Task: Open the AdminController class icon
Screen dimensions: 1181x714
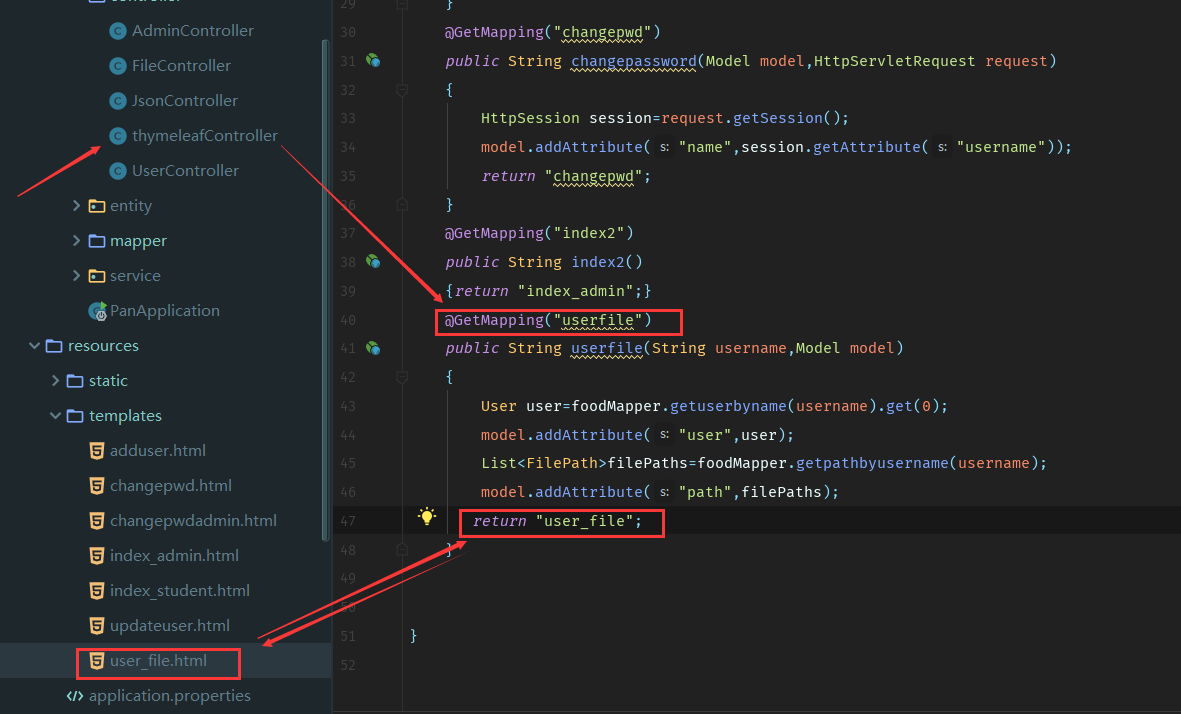Action: point(117,31)
